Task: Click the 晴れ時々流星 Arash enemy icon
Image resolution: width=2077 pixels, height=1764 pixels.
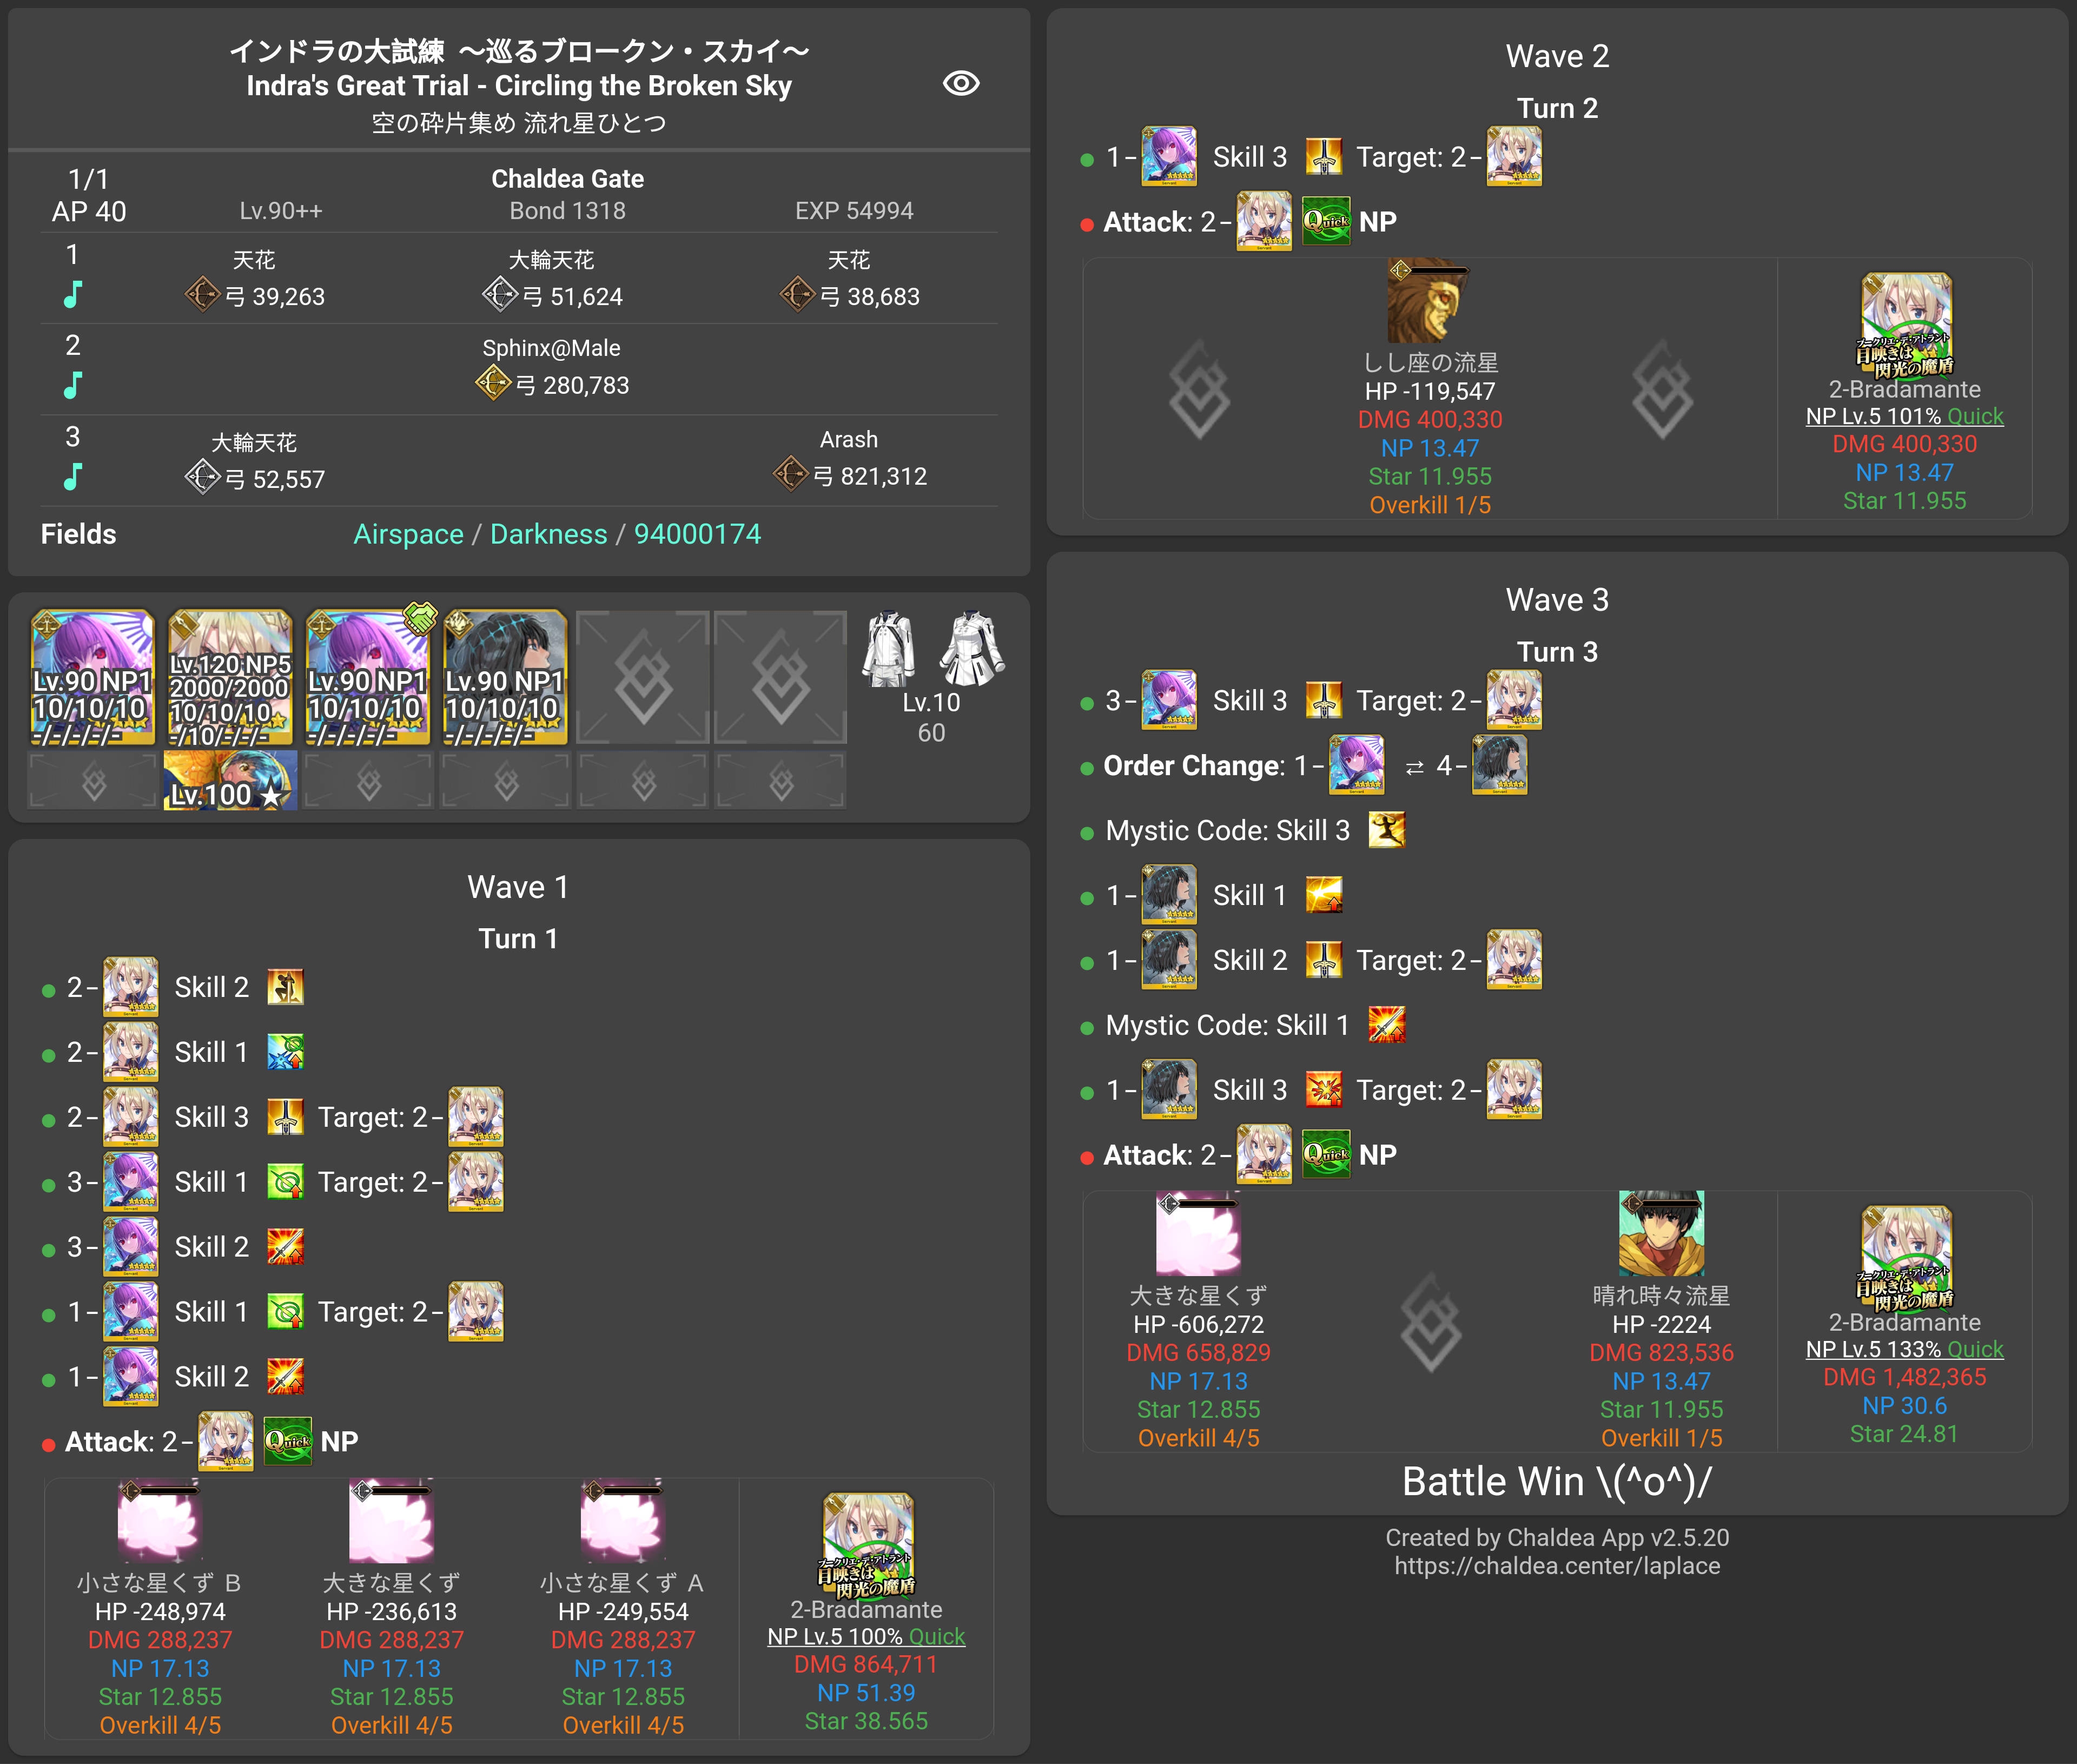Action: pyautogui.click(x=1661, y=1233)
